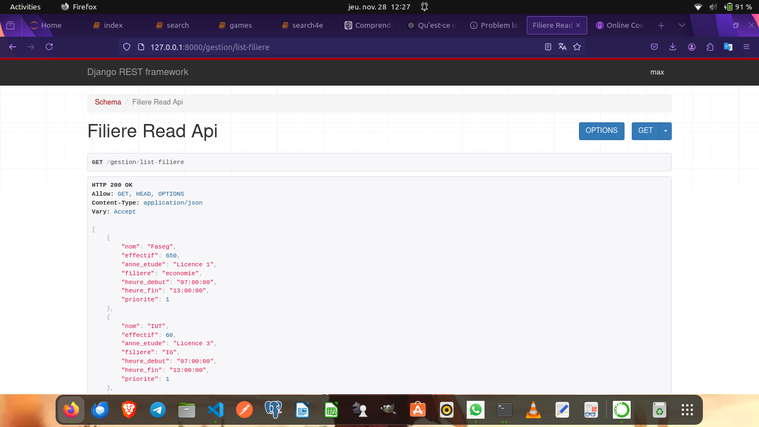
Task: Expand the list all tabs chevron
Action: tap(682, 25)
